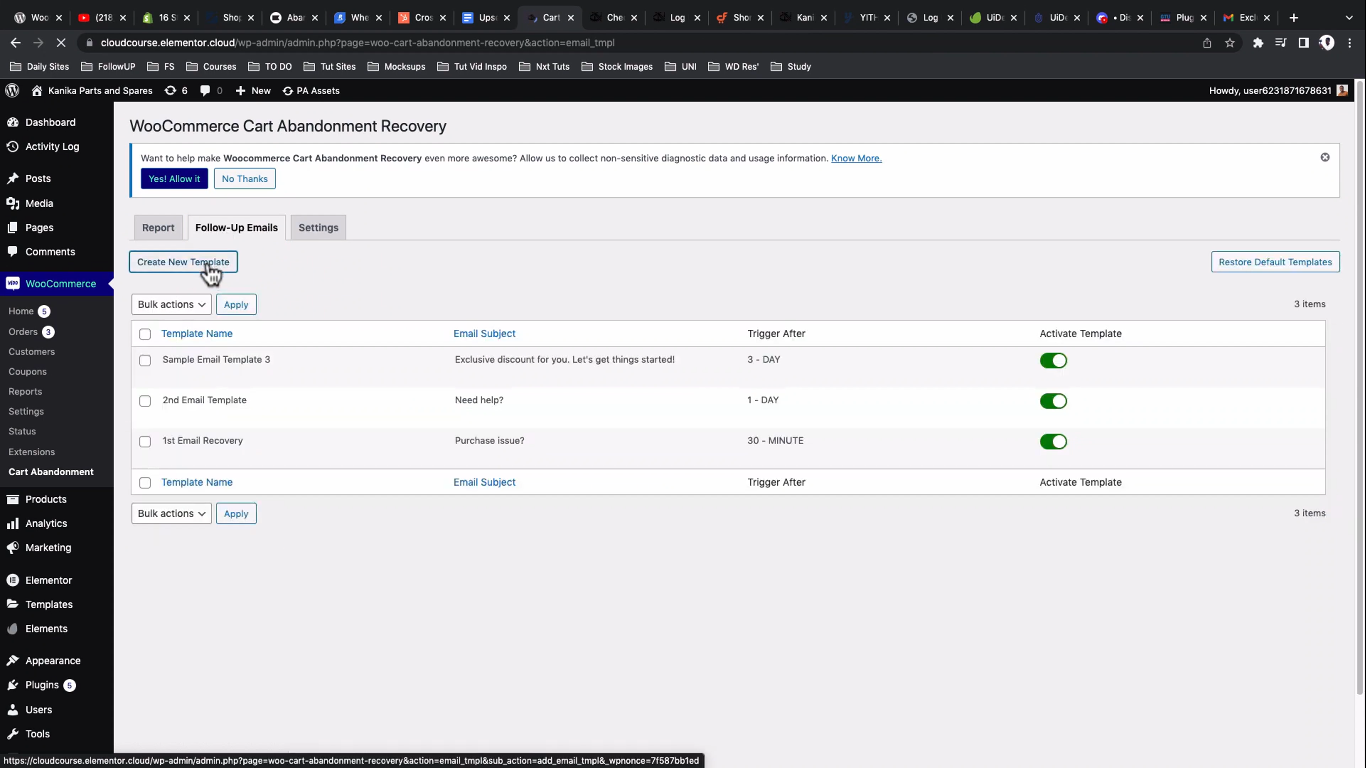Check the 2nd Email Template checkbox
The height and width of the screenshot is (768, 1366).
pos(145,401)
